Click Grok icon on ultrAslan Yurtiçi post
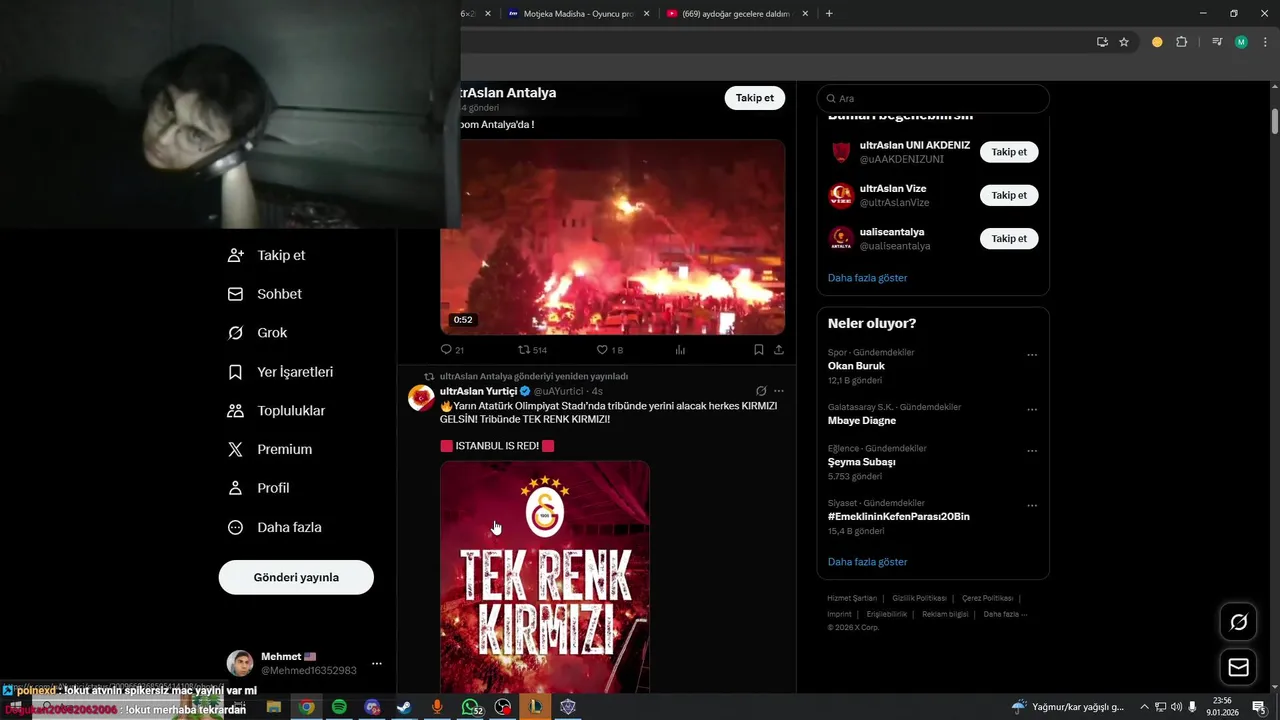The width and height of the screenshot is (1280, 720). pyautogui.click(x=761, y=391)
